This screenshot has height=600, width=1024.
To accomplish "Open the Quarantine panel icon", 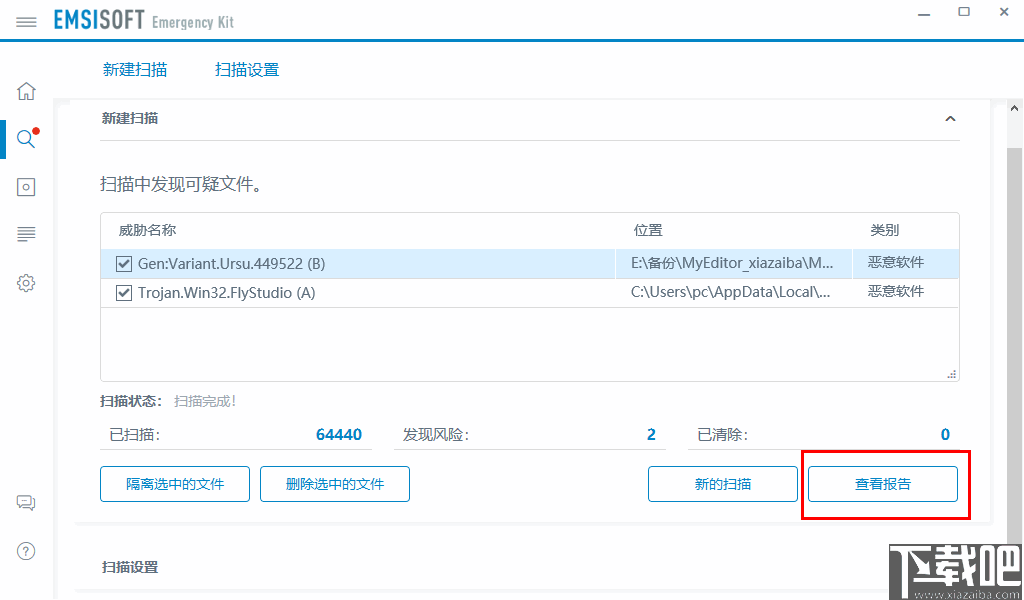I will 25,187.
